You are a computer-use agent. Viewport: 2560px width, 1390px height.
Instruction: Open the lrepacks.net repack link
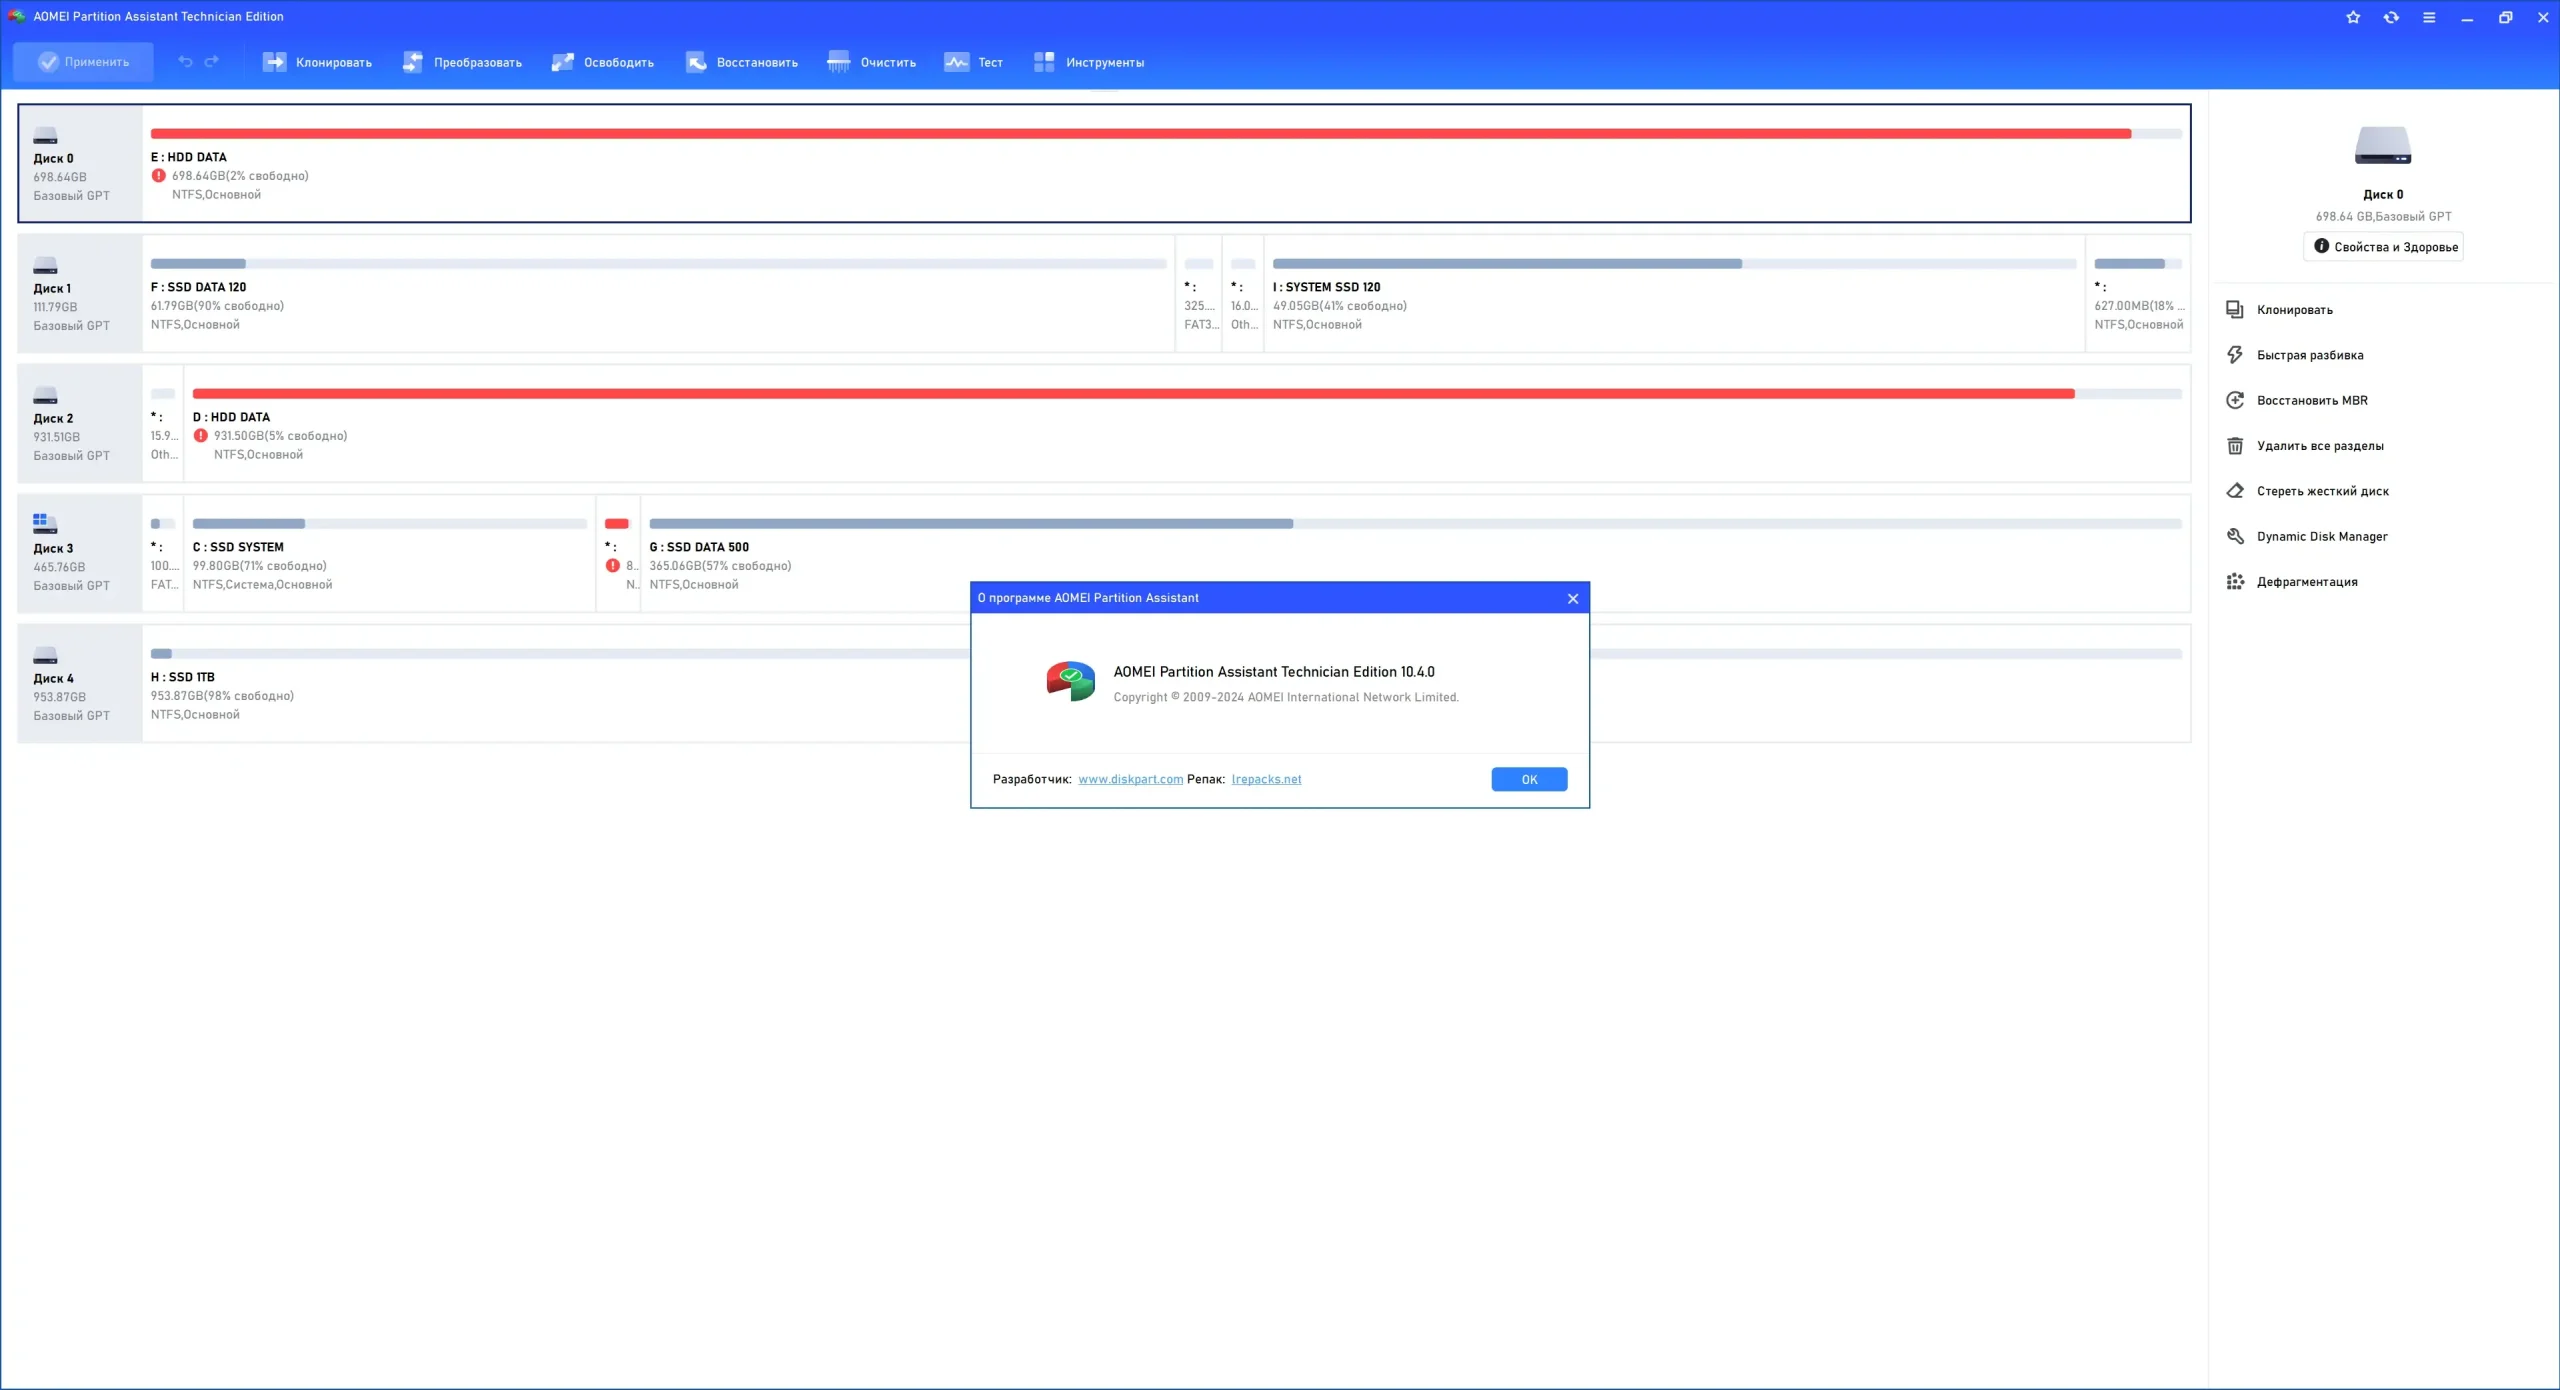(1266, 778)
